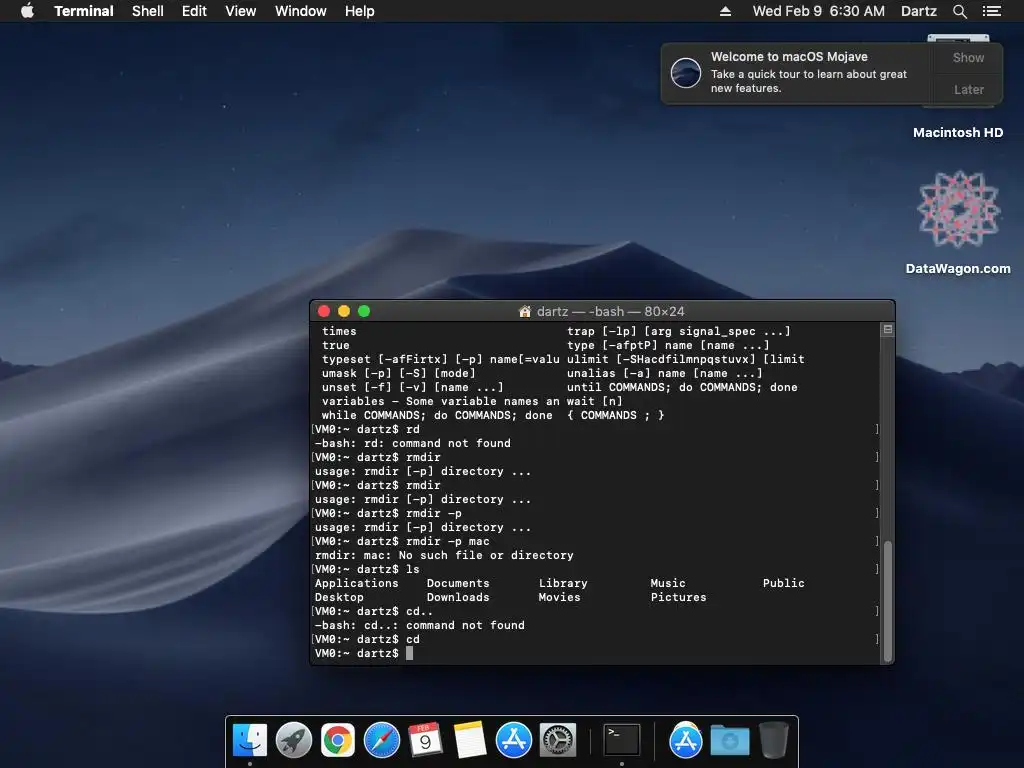
Task: Select the Macintosh HD desktop label
Action: [958, 133]
